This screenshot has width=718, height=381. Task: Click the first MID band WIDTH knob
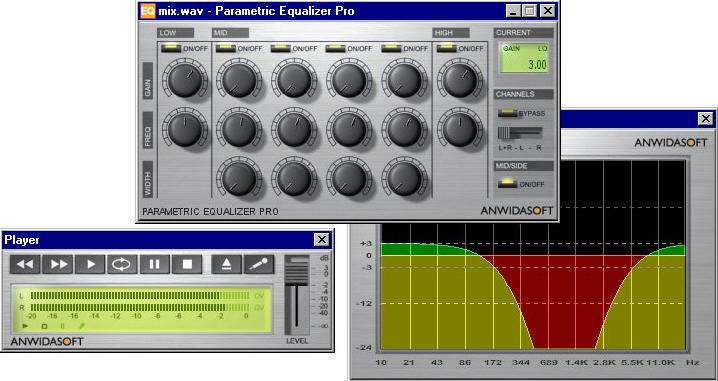click(x=239, y=179)
